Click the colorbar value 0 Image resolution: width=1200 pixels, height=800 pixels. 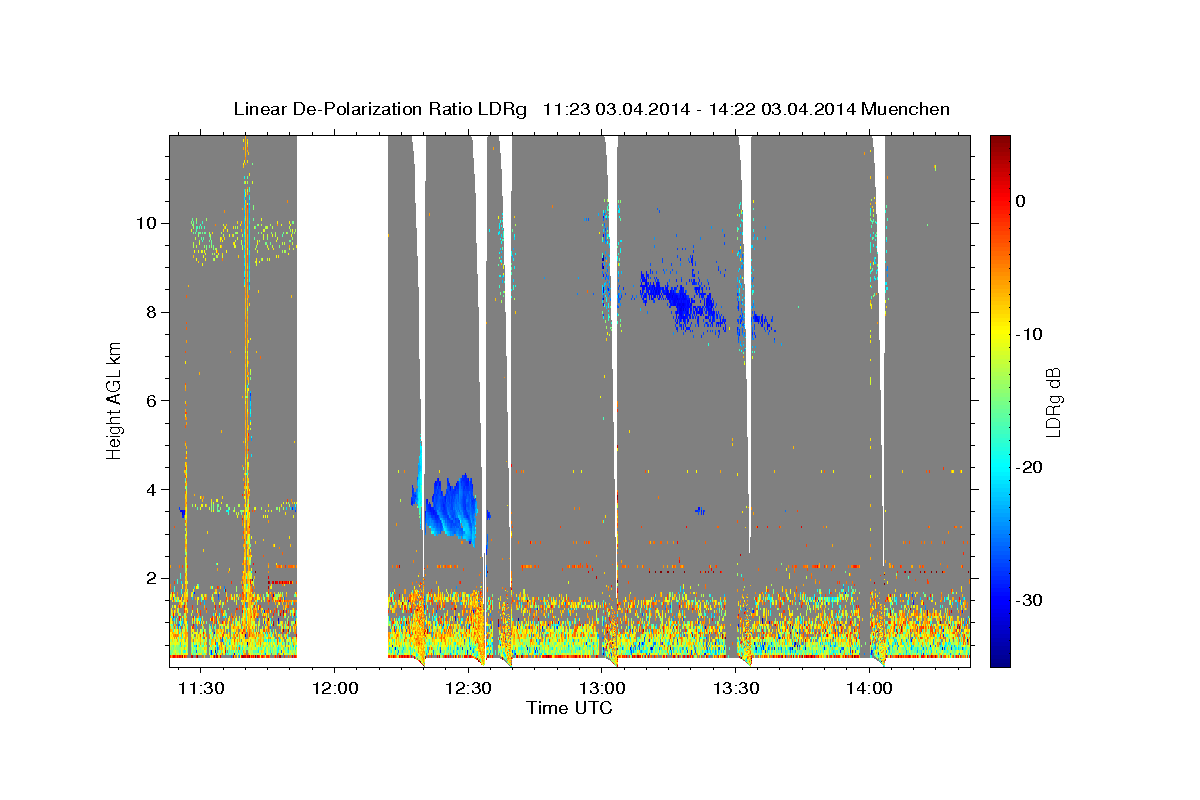[x=1021, y=201]
